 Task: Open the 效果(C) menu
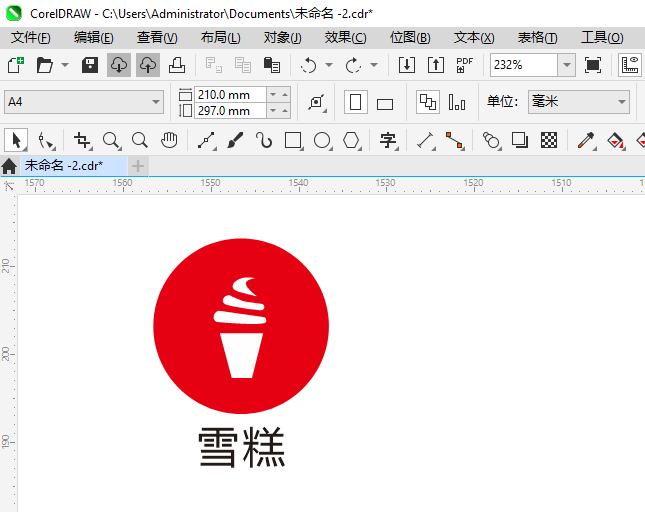[346, 38]
